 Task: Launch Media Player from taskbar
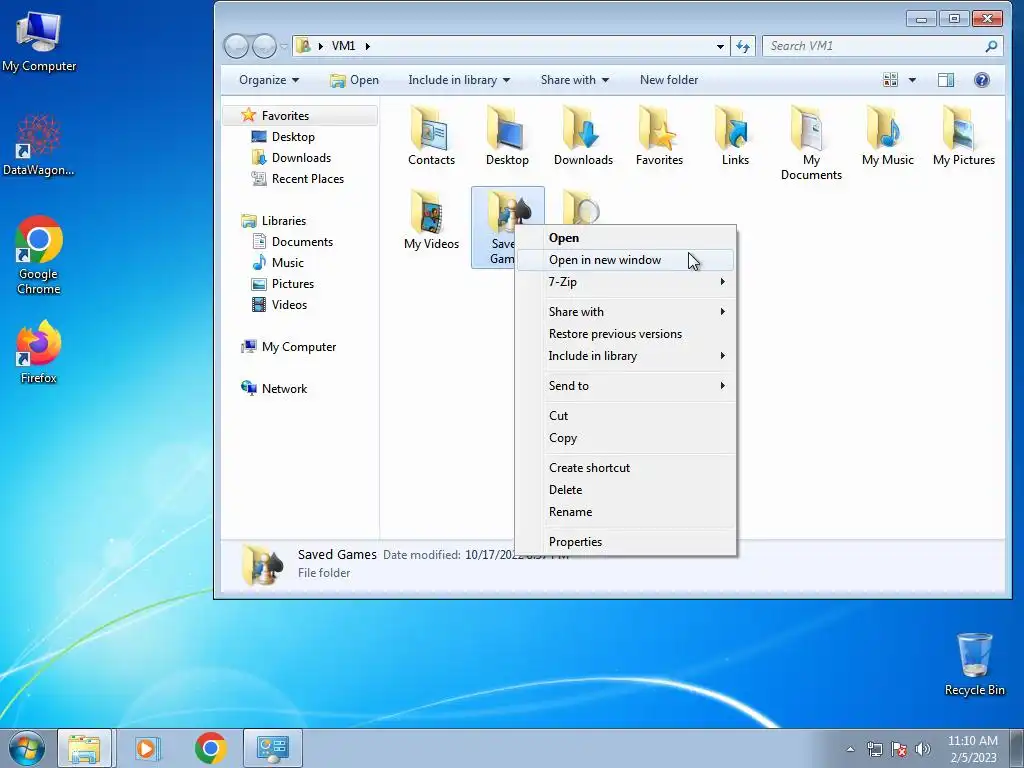[x=147, y=748]
